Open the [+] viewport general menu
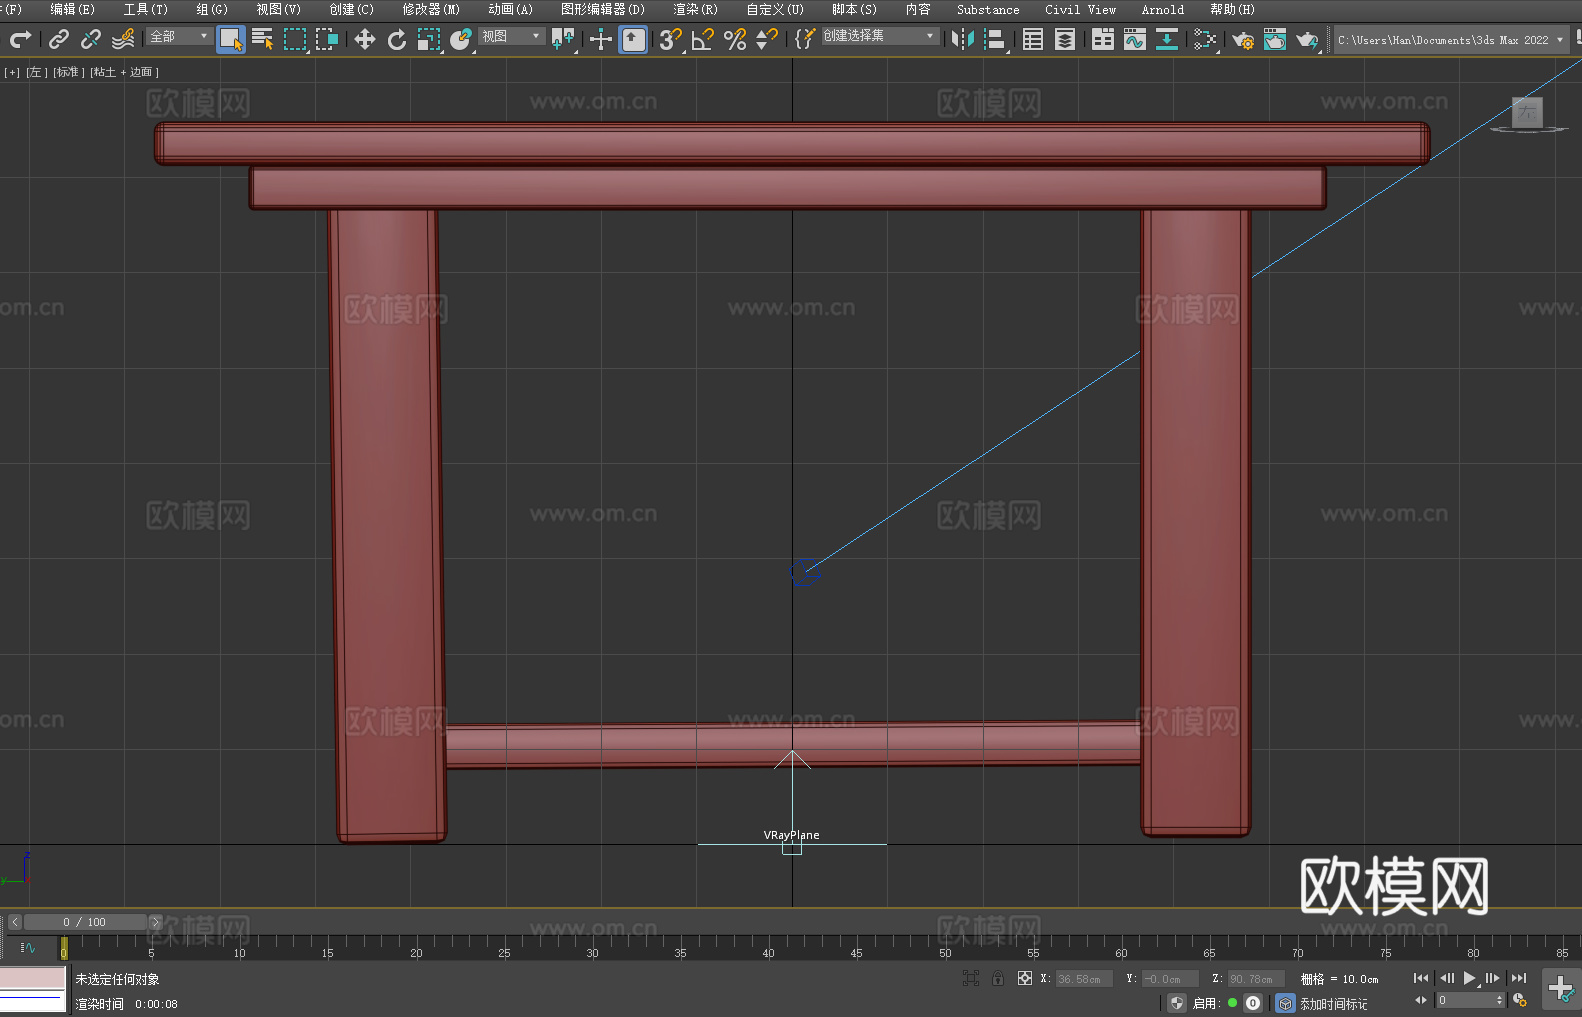The image size is (1582, 1017). [x=12, y=72]
